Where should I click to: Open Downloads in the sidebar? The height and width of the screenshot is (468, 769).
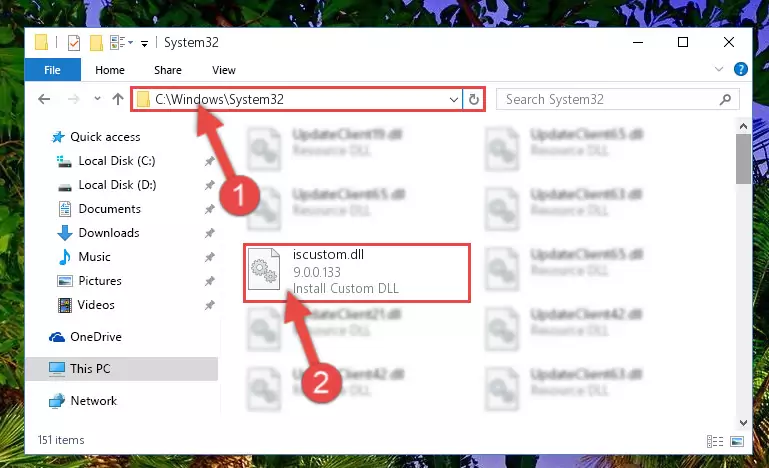[109, 233]
